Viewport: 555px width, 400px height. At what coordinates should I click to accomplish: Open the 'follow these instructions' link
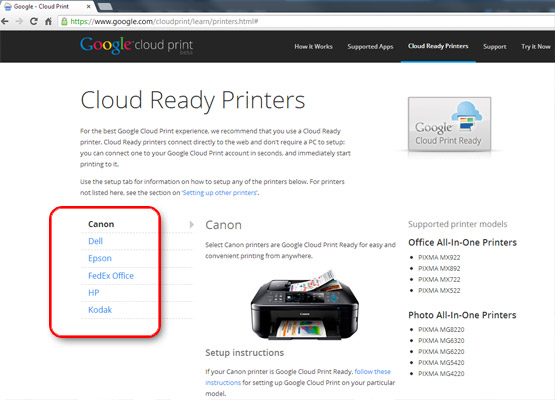point(298,377)
